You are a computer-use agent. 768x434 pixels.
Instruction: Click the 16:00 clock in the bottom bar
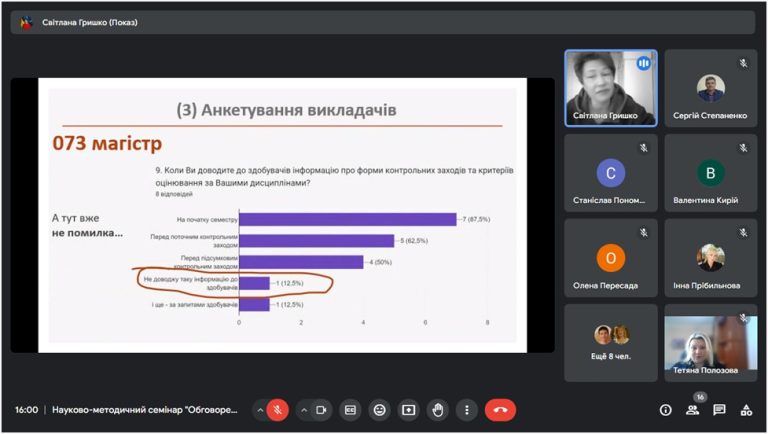26,410
